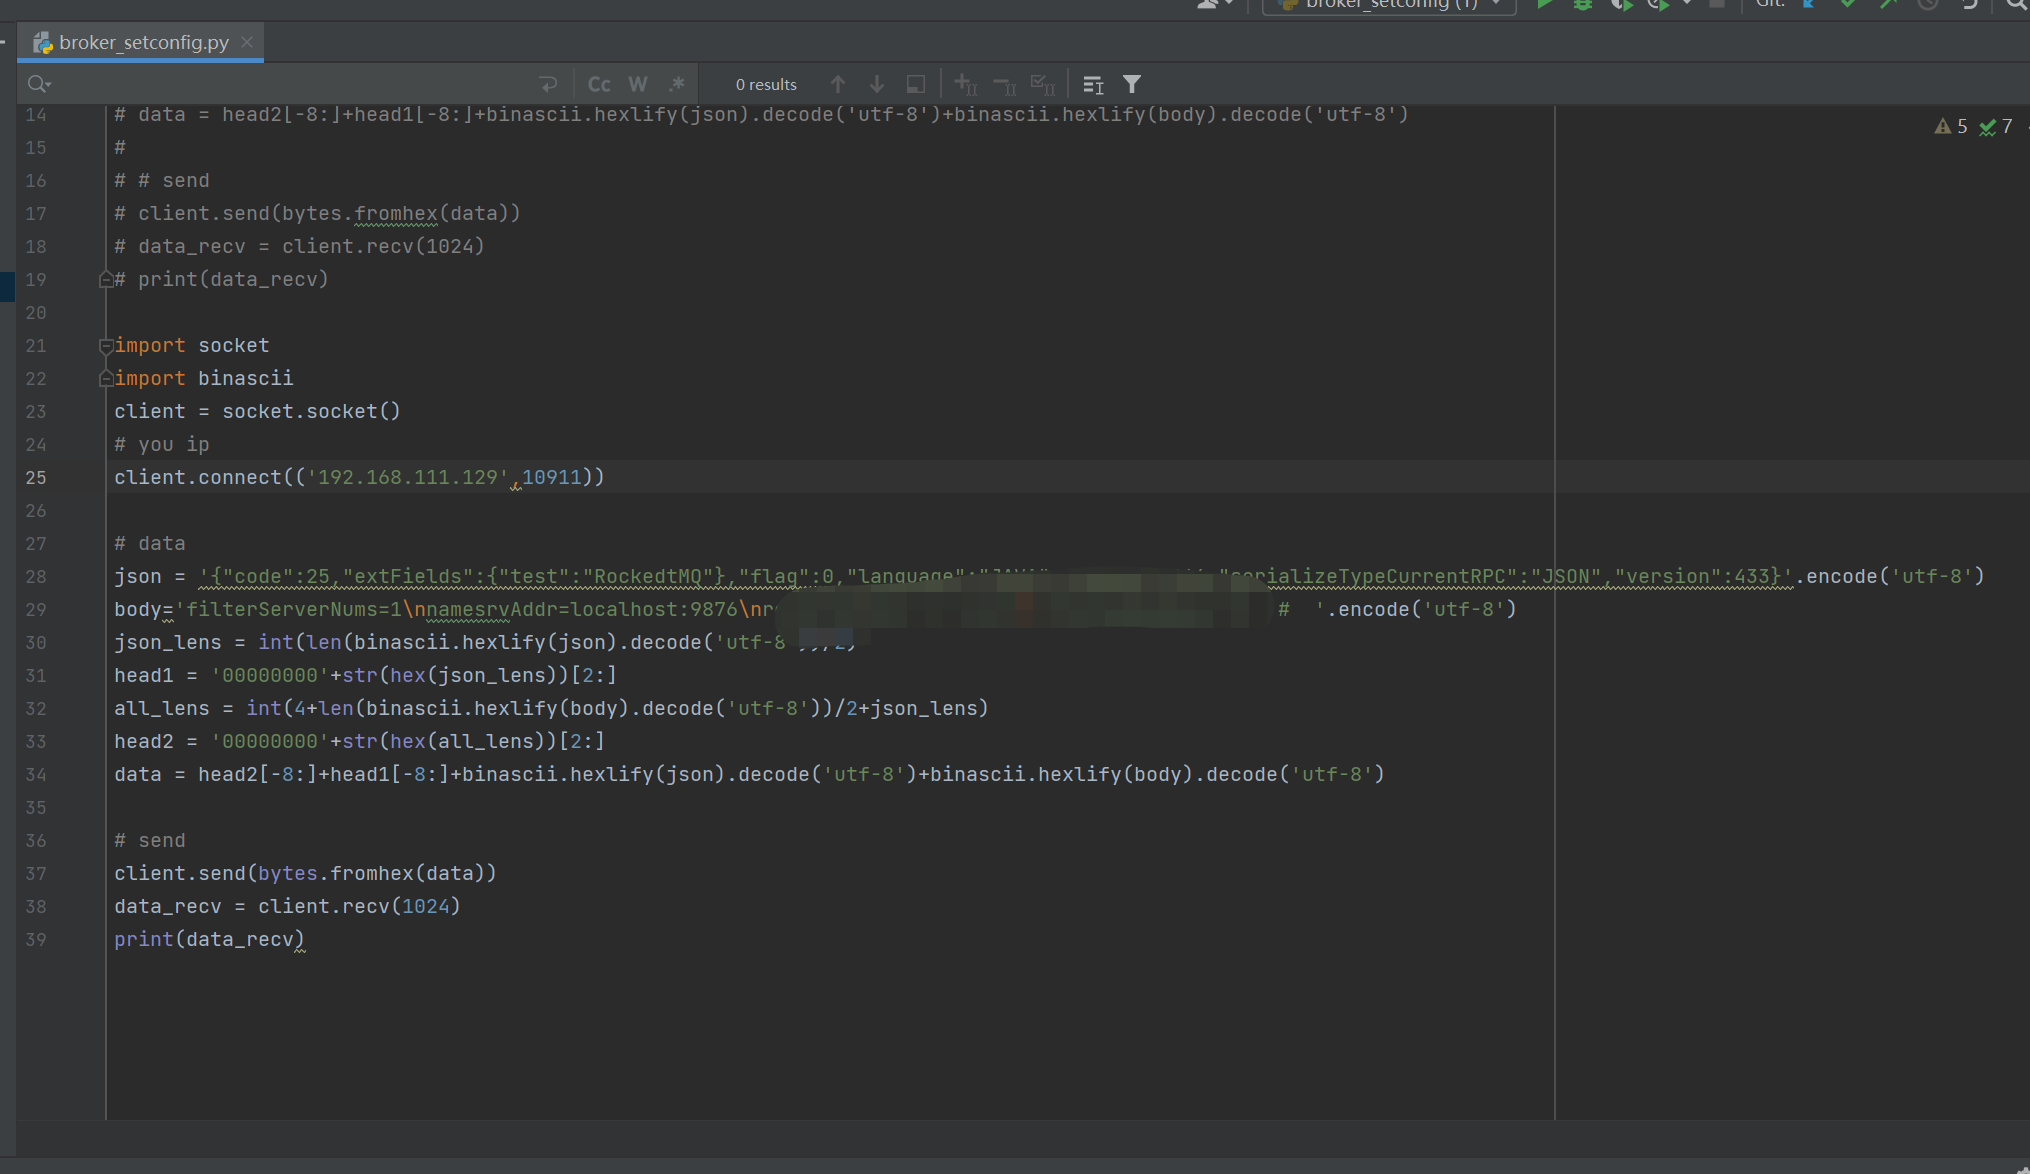The height and width of the screenshot is (1174, 2030).
Task: Start debugging with the bug icon
Action: (1582, 4)
